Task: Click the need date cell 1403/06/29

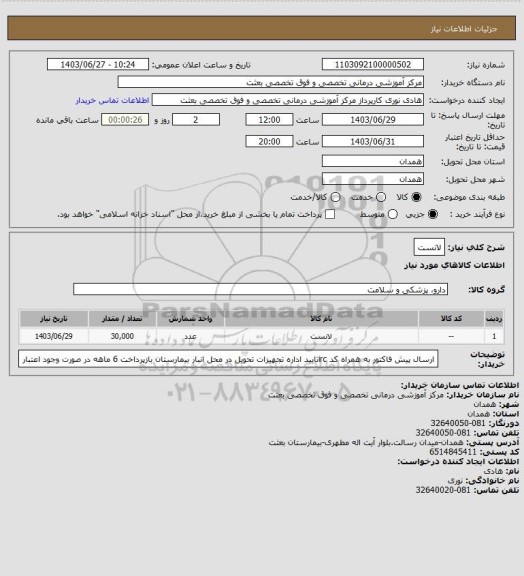Action: point(54,336)
